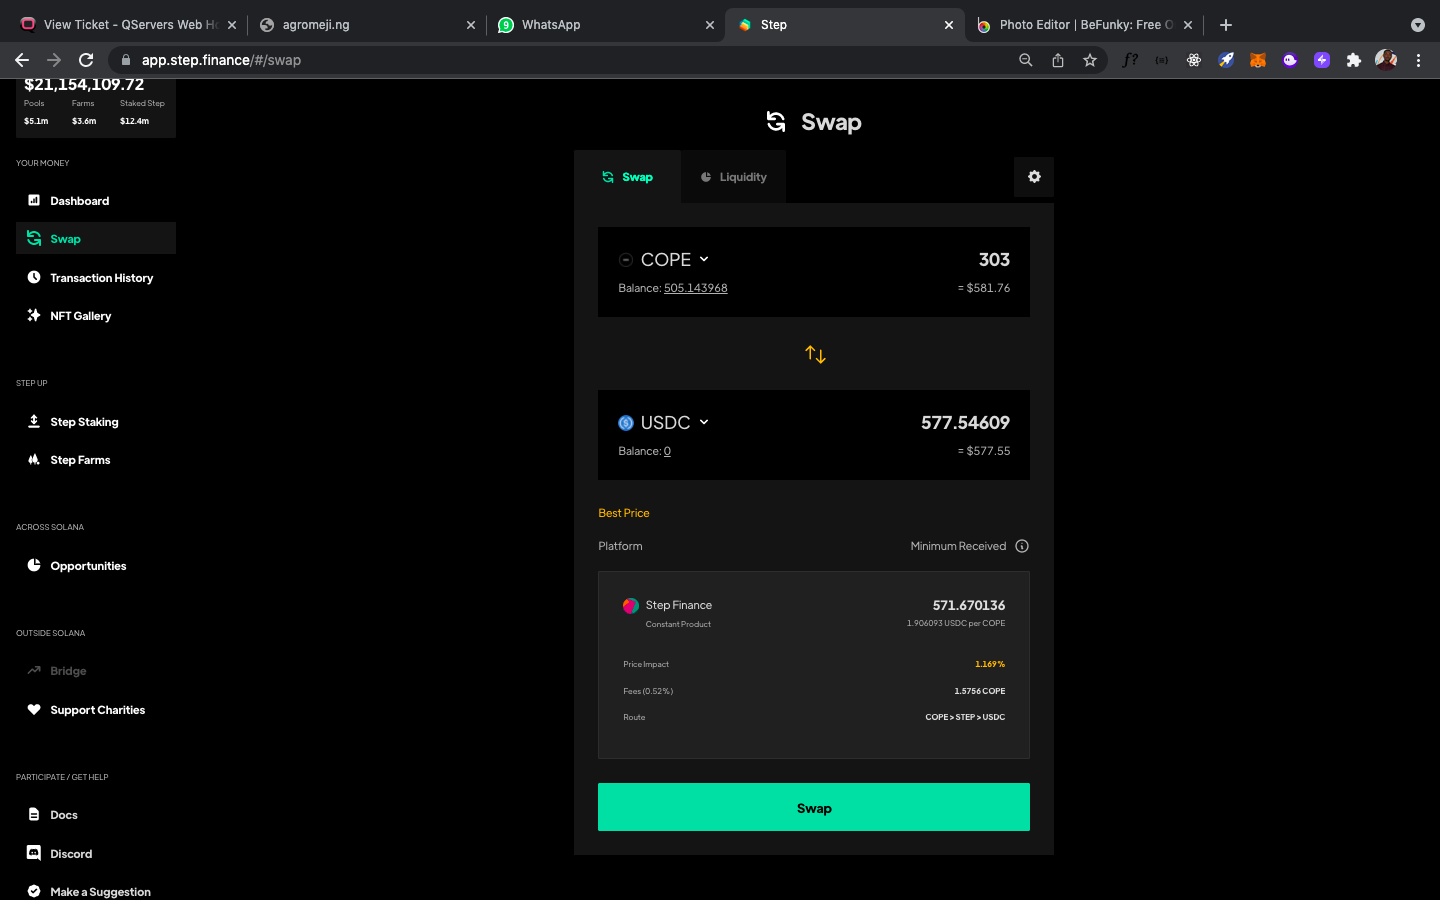This screenshot has height=900, width=1440.
Task: Open the purple lightning extension icon
Action: click(1322, 60)
